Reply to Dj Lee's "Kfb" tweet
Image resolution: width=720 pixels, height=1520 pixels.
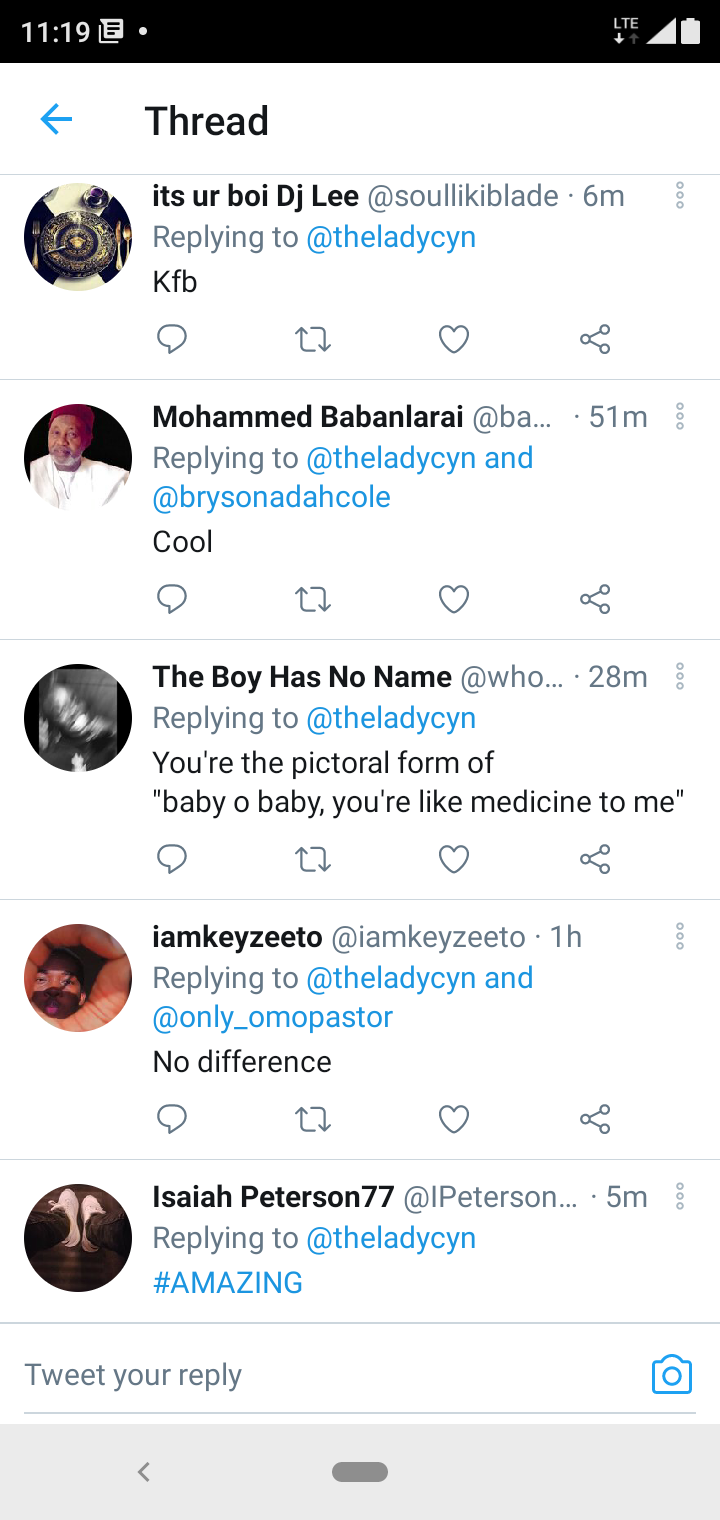point(172,340)
